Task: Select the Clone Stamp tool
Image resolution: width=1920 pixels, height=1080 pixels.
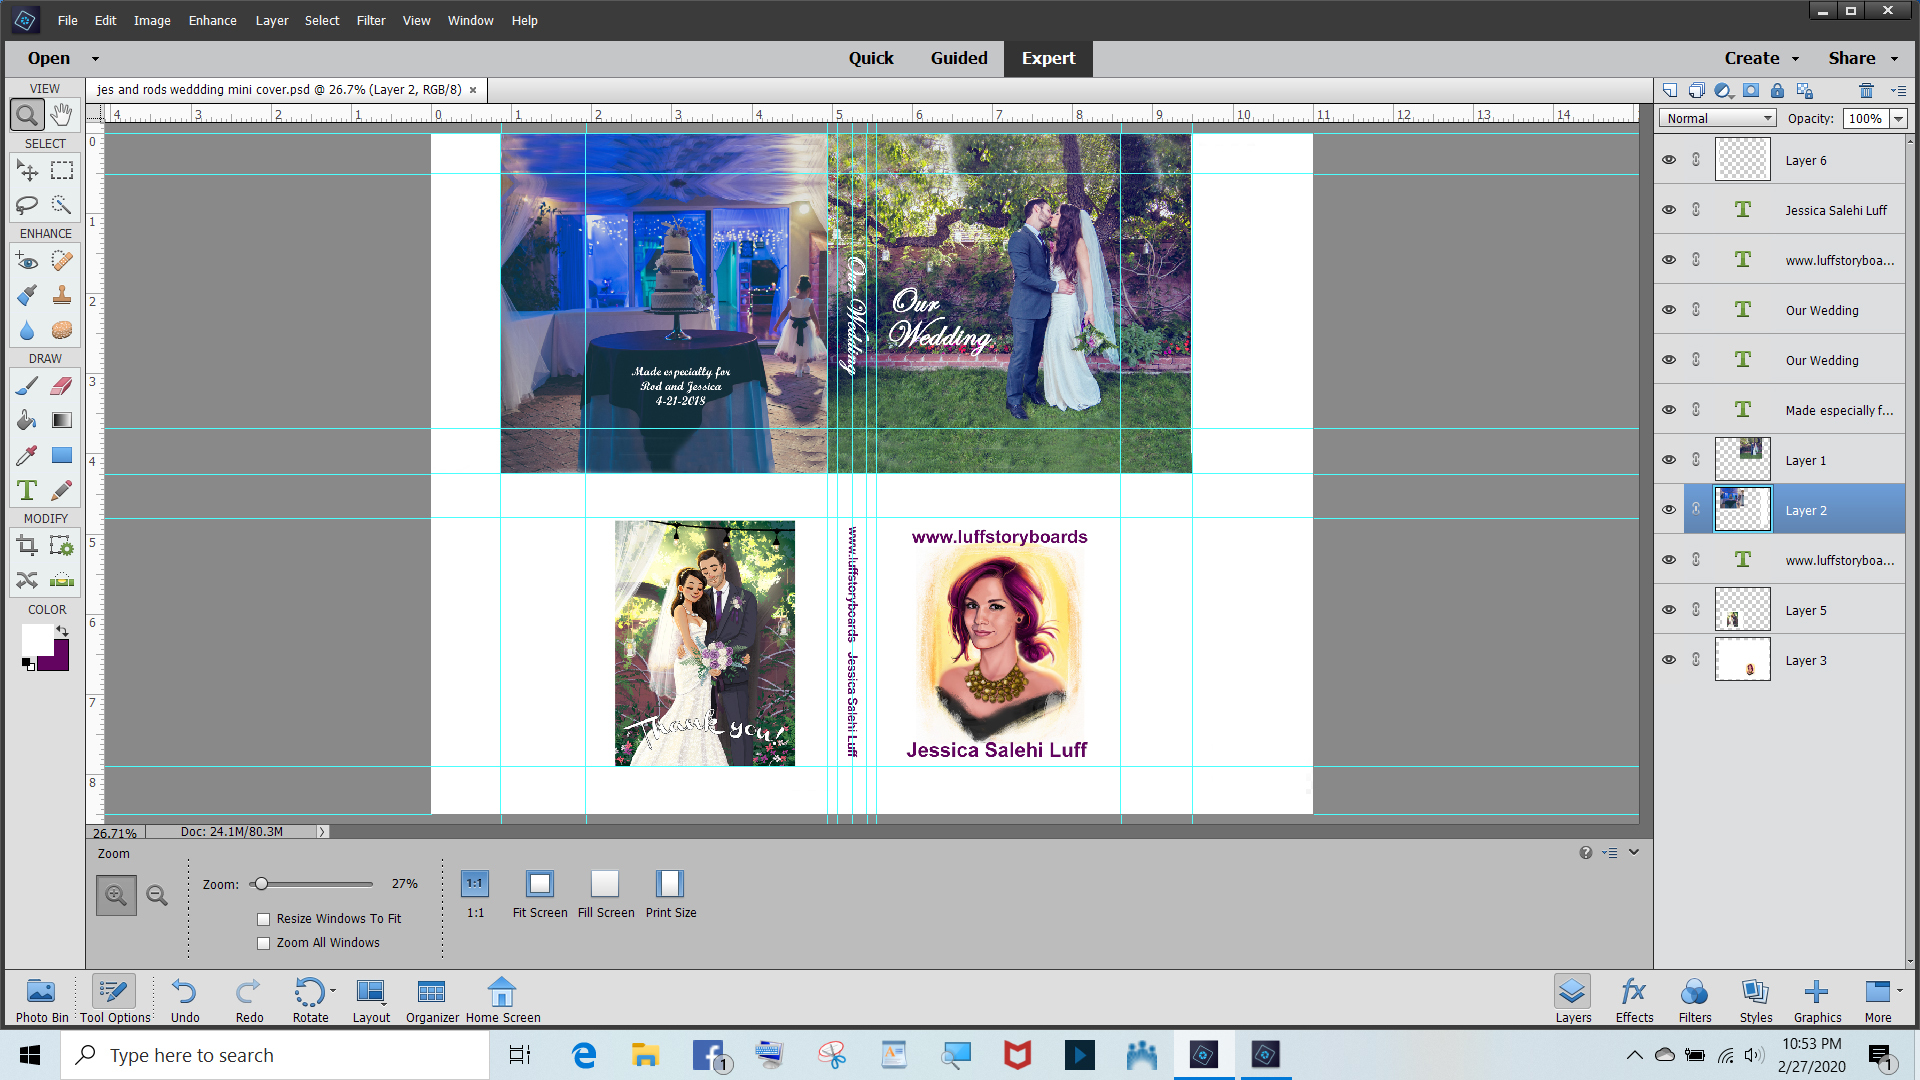Action: [x=62, y=295]
